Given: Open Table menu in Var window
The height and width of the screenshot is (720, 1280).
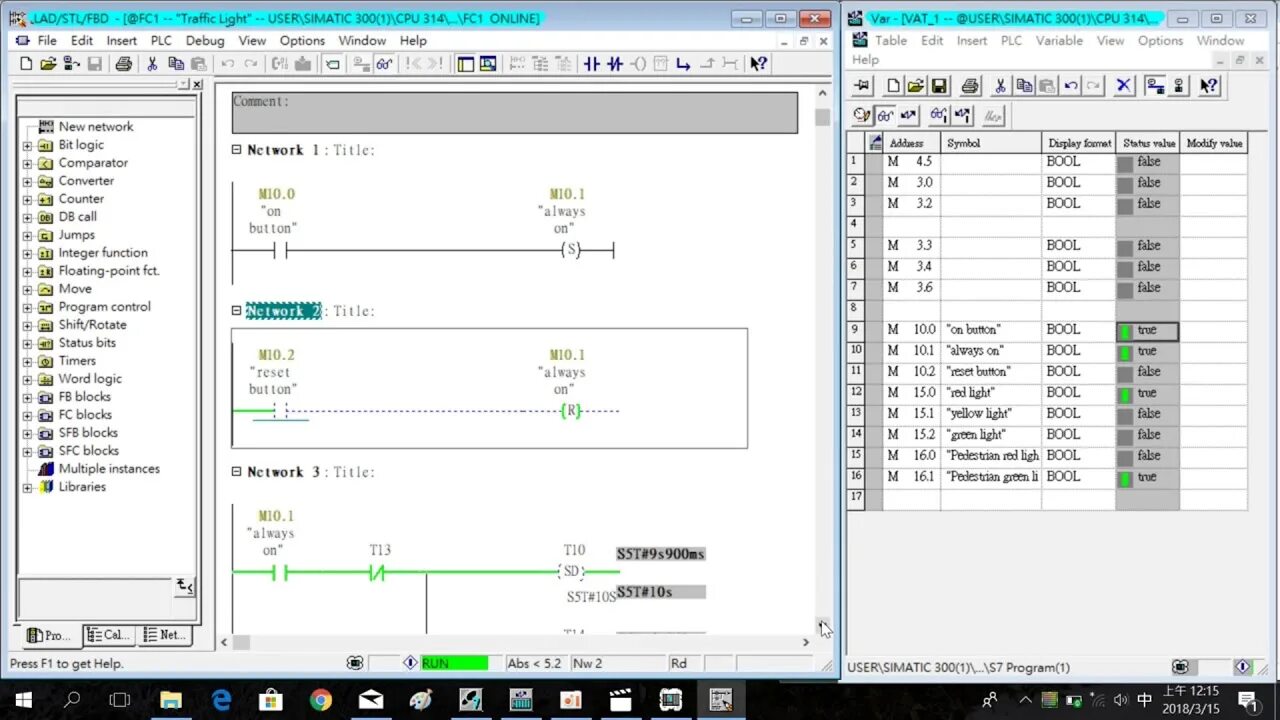Looking at the screenshot, I should 891,40.
